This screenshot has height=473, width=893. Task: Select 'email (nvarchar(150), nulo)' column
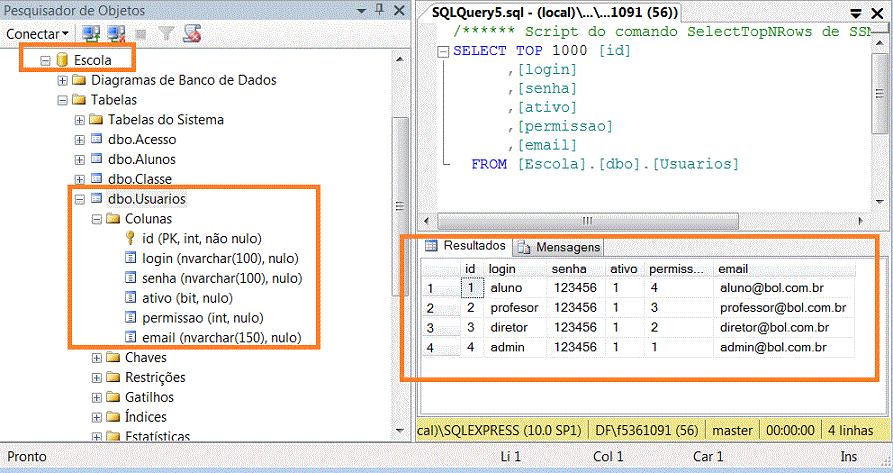point(222,338)
